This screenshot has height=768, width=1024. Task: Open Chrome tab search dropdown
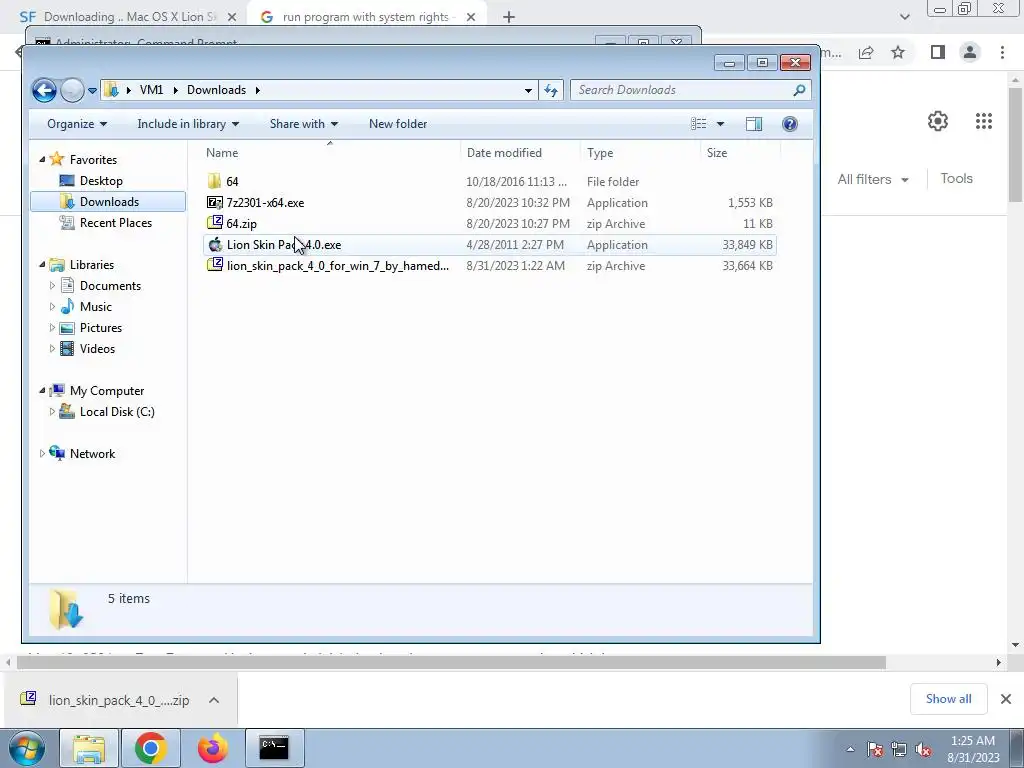point(904,17)
